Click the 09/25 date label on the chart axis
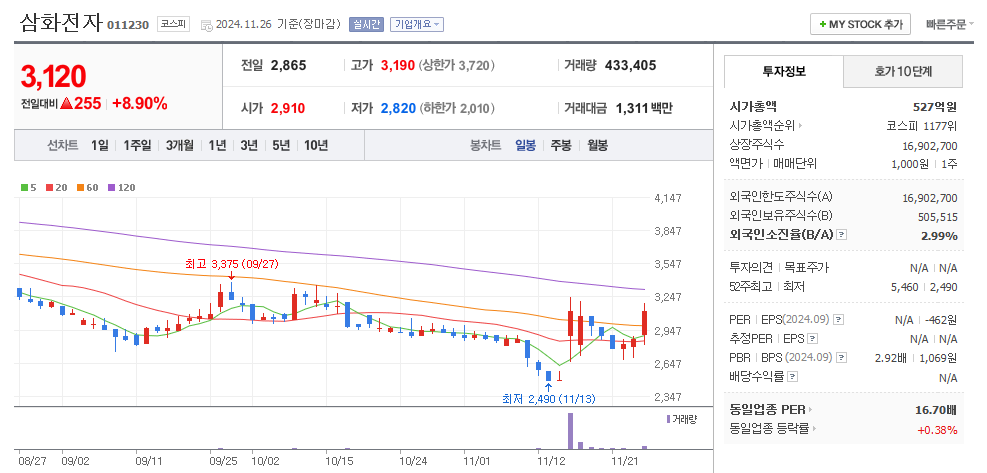Viewport: 987px width, 473px height. tap(221, 461)
